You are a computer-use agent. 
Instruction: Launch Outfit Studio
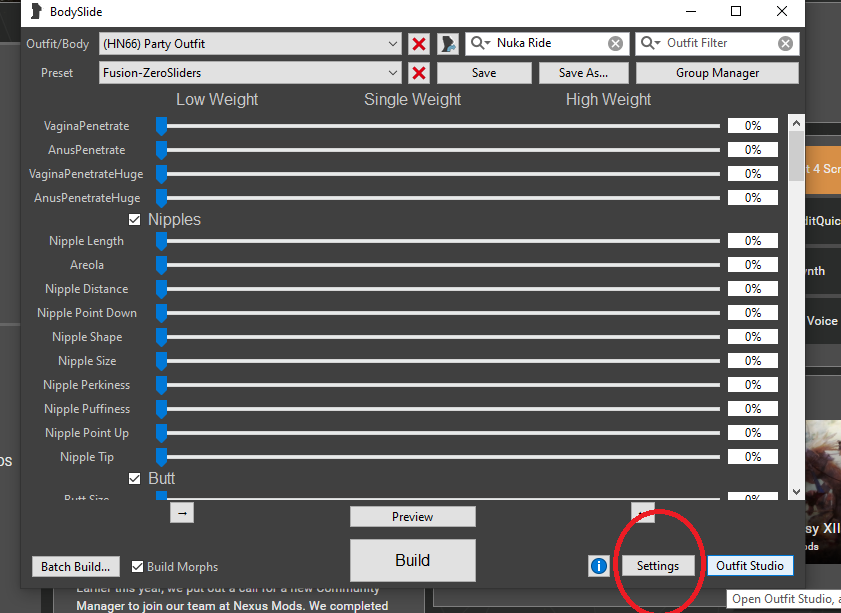pyautogui.click(x=750, y=566)
